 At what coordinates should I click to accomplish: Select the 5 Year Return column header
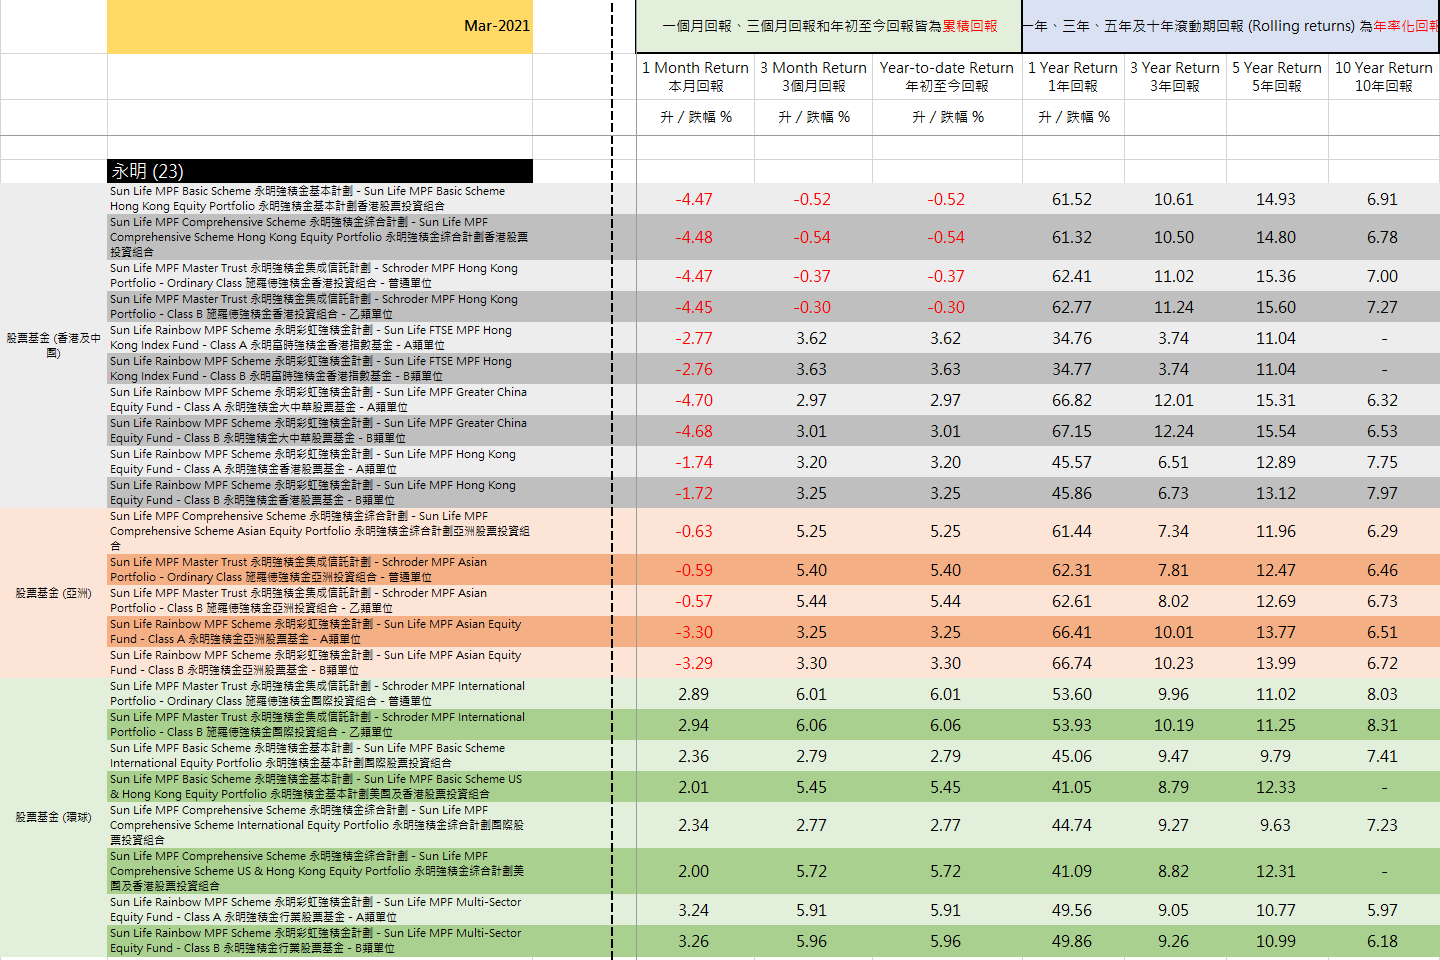(1277, 76)
